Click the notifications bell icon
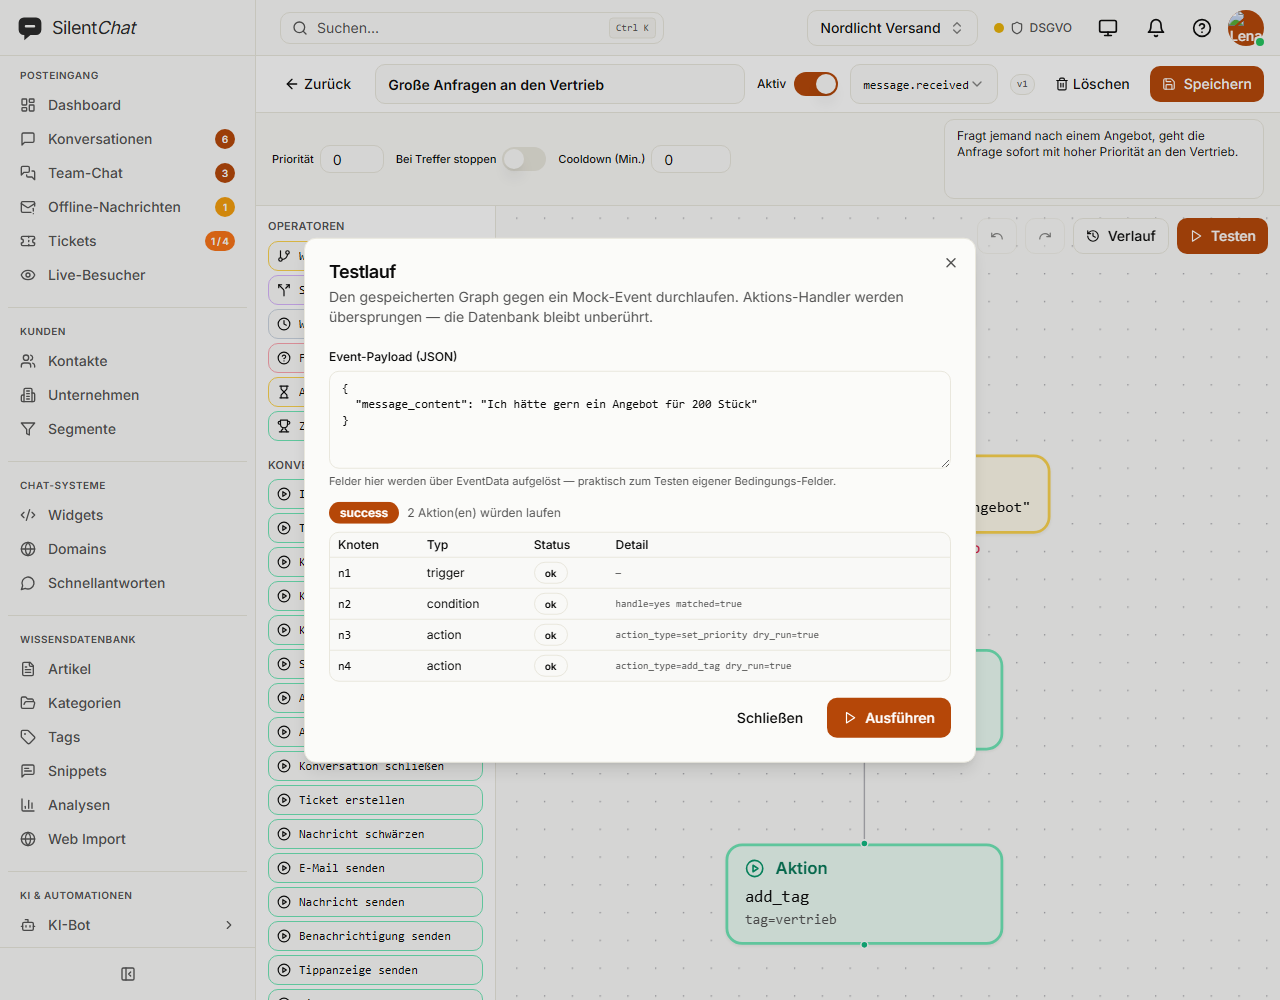Image resolution: width=1280 pixels, height=1000 pixels. click(x=1156, y=28)
